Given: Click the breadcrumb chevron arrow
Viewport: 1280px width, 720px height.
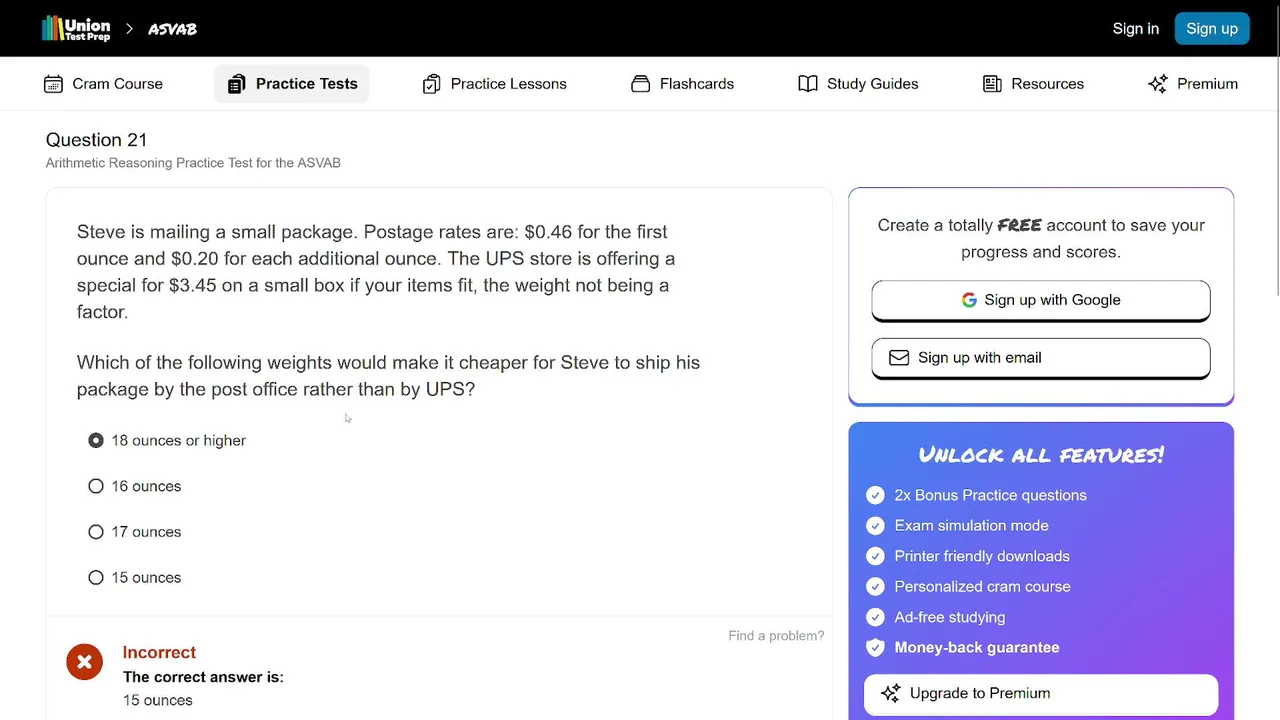Looking at the screenshot, I should coord(129,29).
